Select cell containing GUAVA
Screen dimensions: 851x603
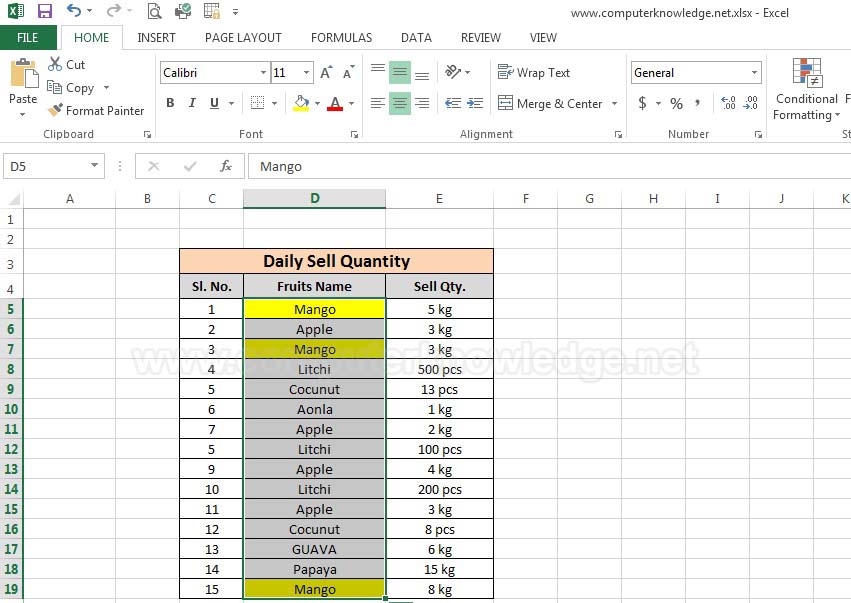[x=315, y=549]
